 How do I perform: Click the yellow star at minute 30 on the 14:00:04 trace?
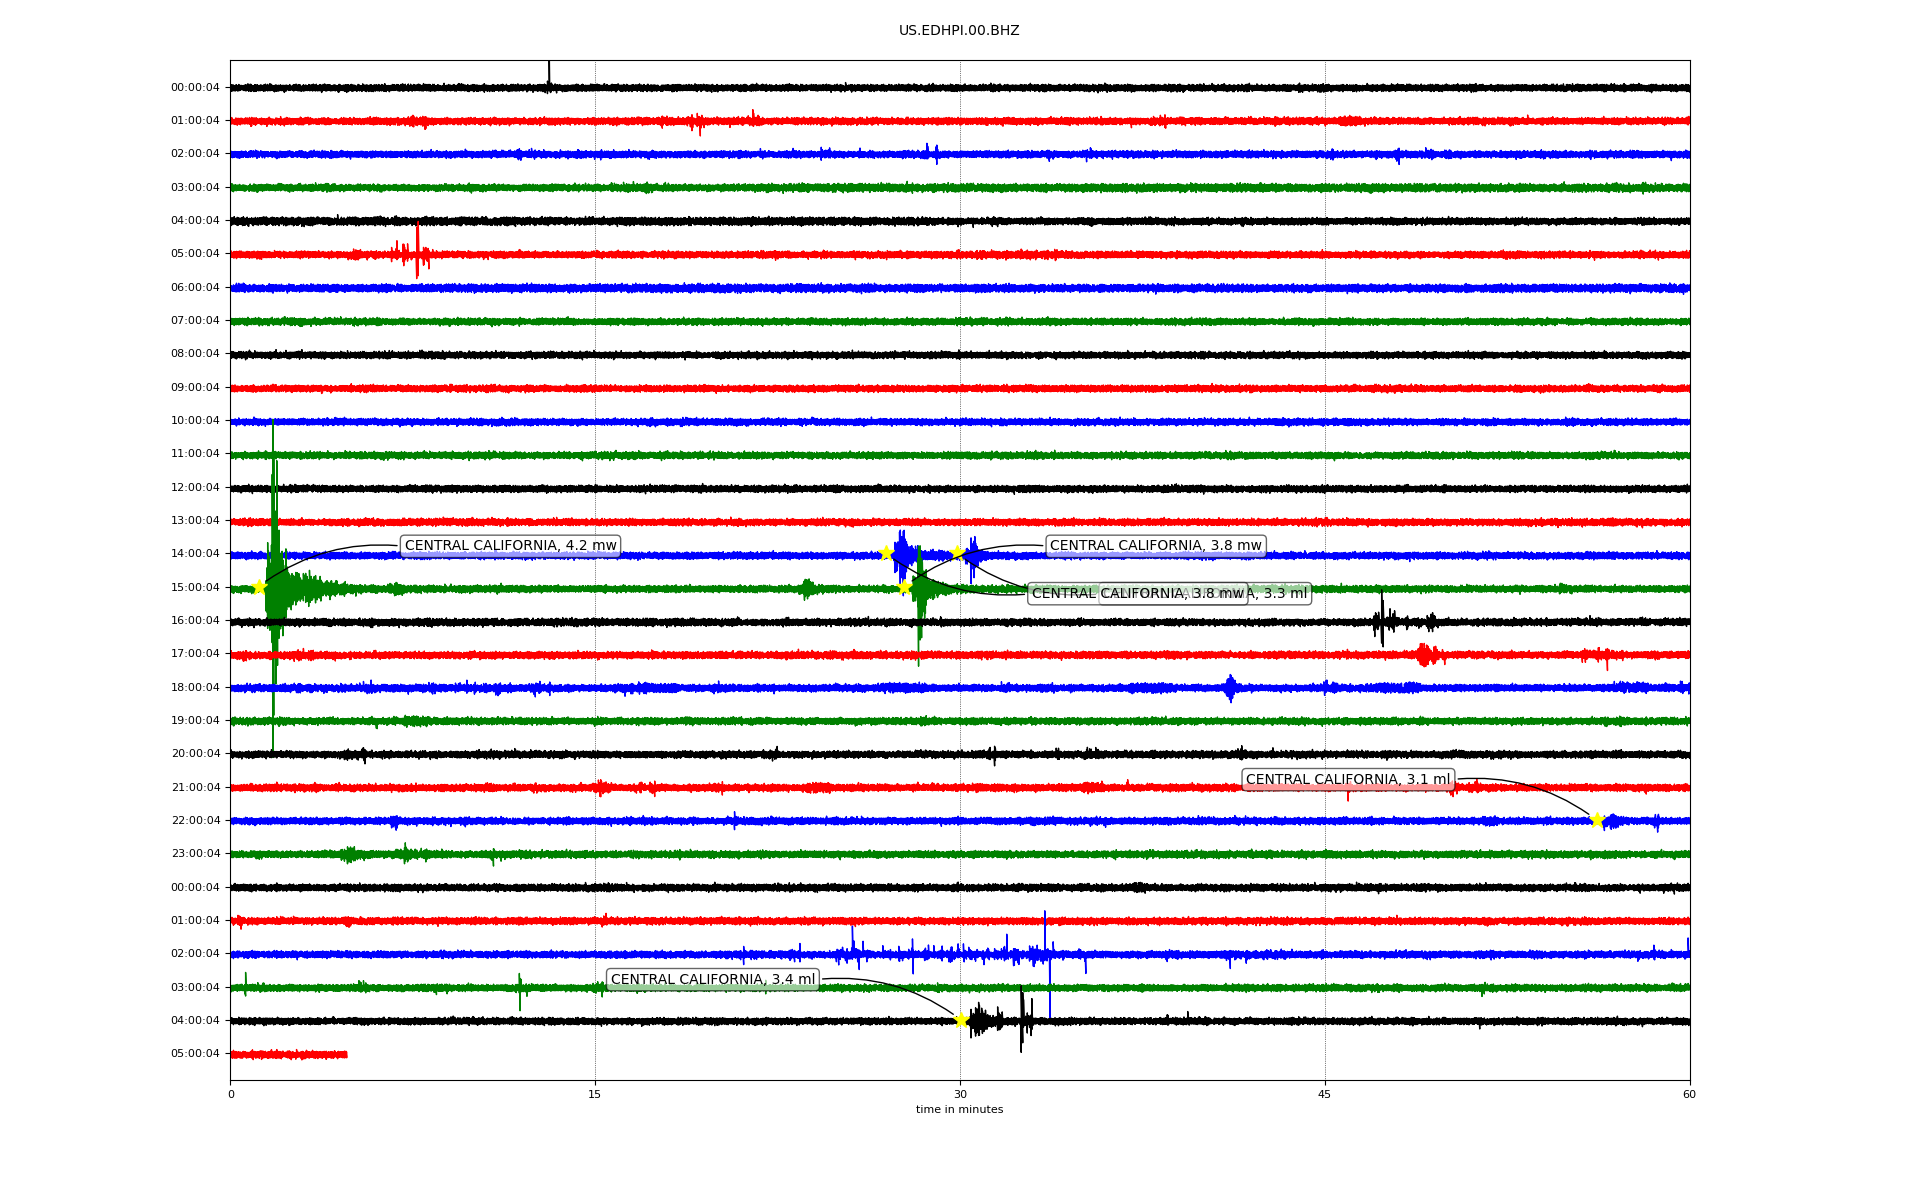coord(958,552)
